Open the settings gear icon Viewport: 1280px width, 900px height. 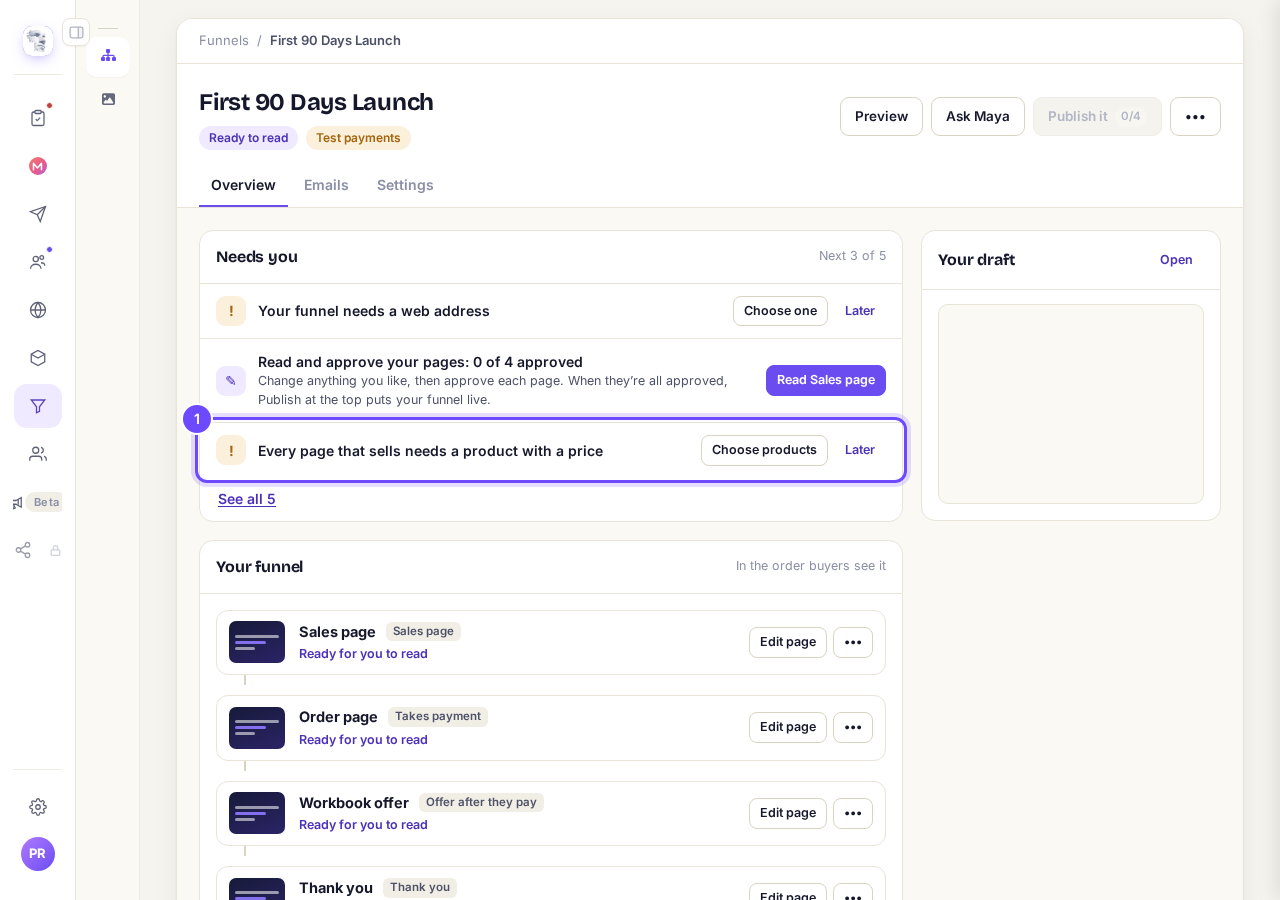point(38,806)
